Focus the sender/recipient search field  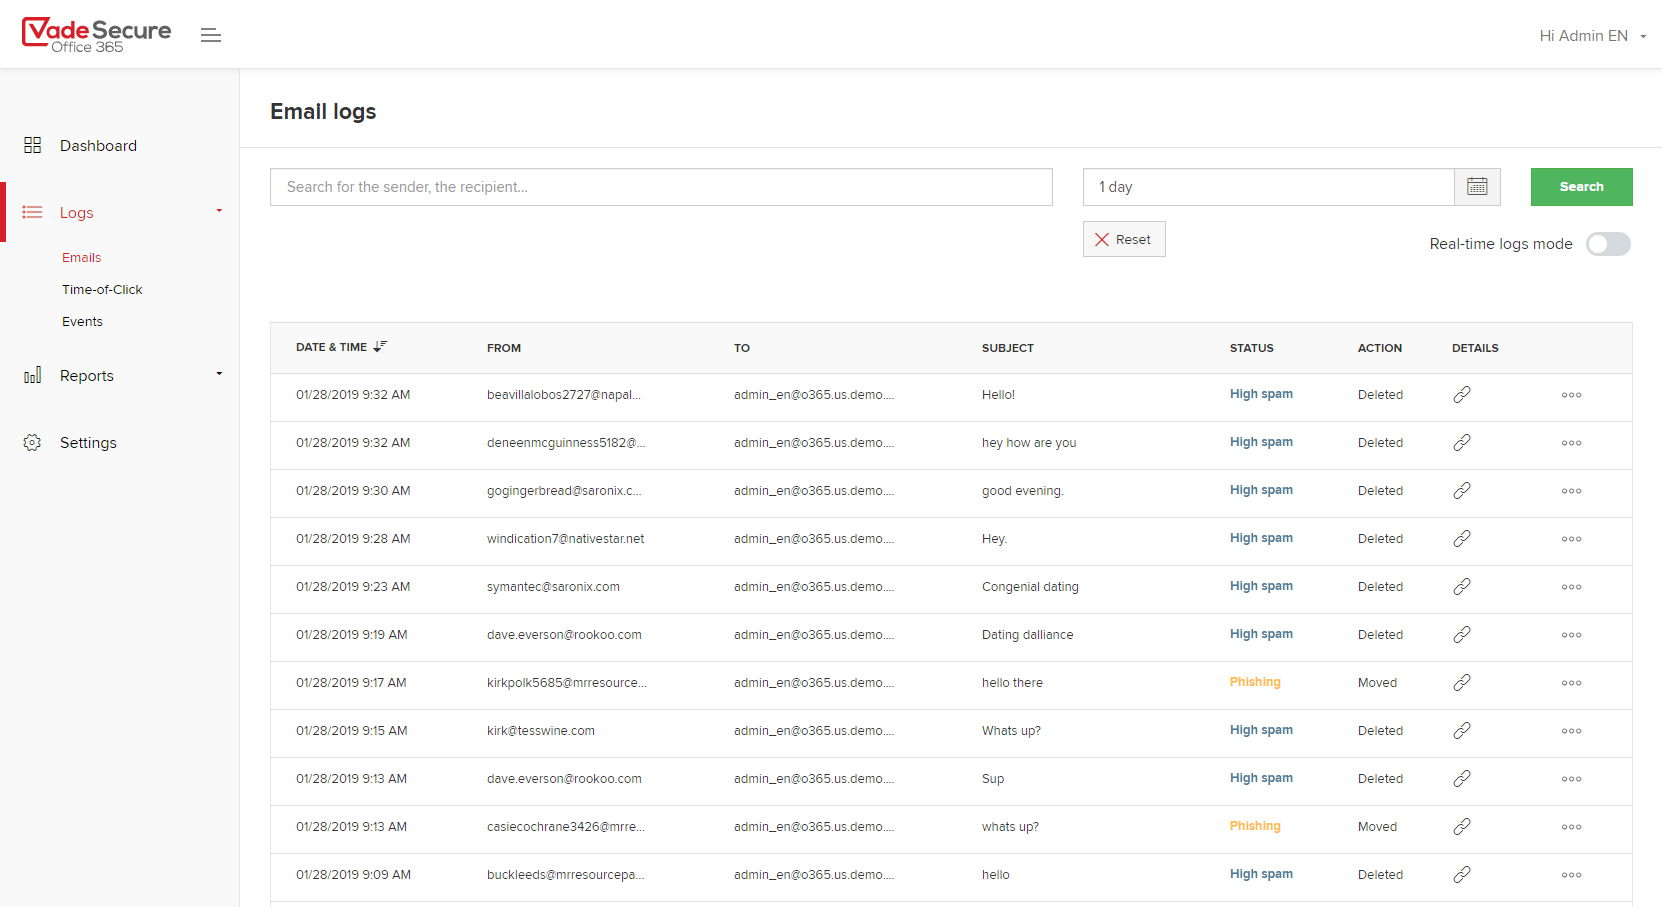pyautogui.click(x=660, y=187)
